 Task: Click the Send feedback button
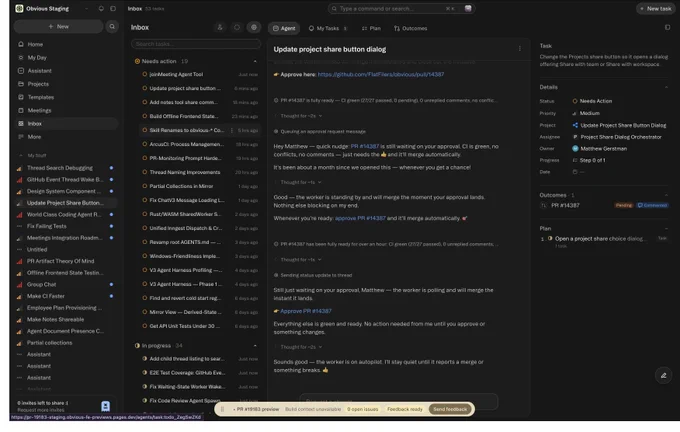(x=450, y=409)
